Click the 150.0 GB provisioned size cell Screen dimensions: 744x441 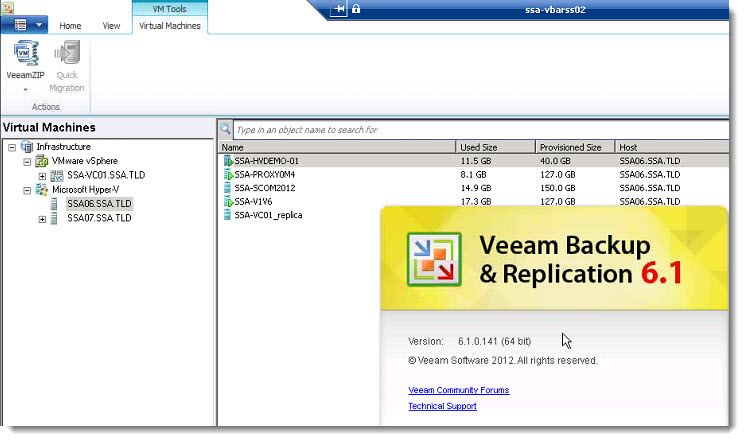tap(558, 188)
